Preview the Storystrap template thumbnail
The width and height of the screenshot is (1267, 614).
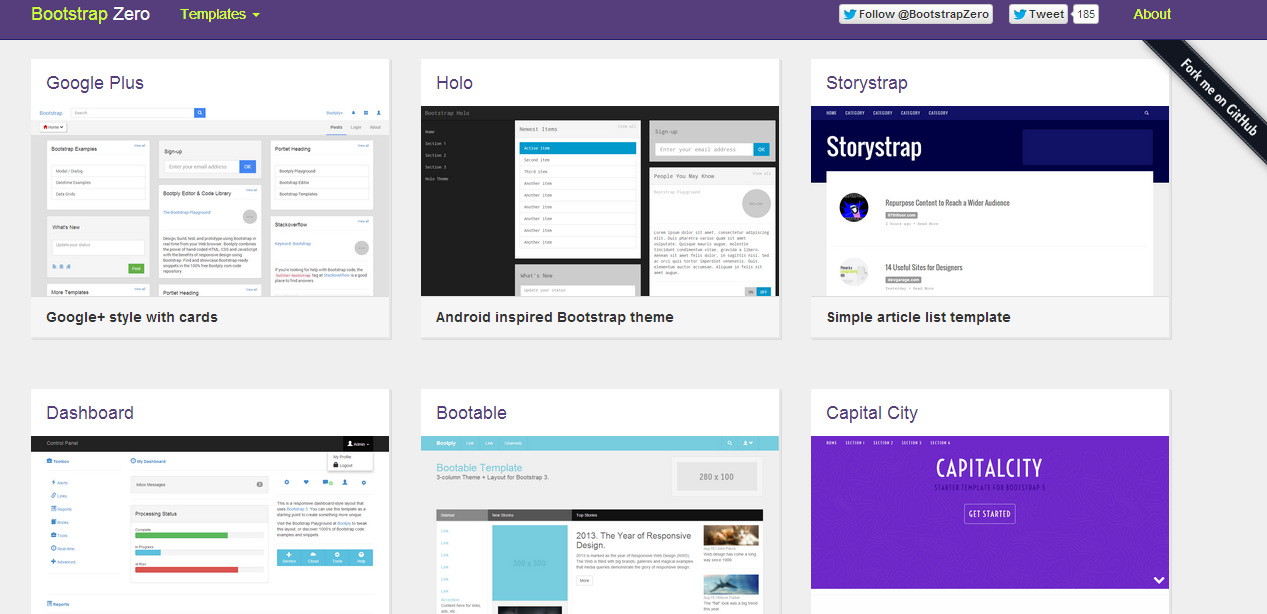click(x=990, y=201)
